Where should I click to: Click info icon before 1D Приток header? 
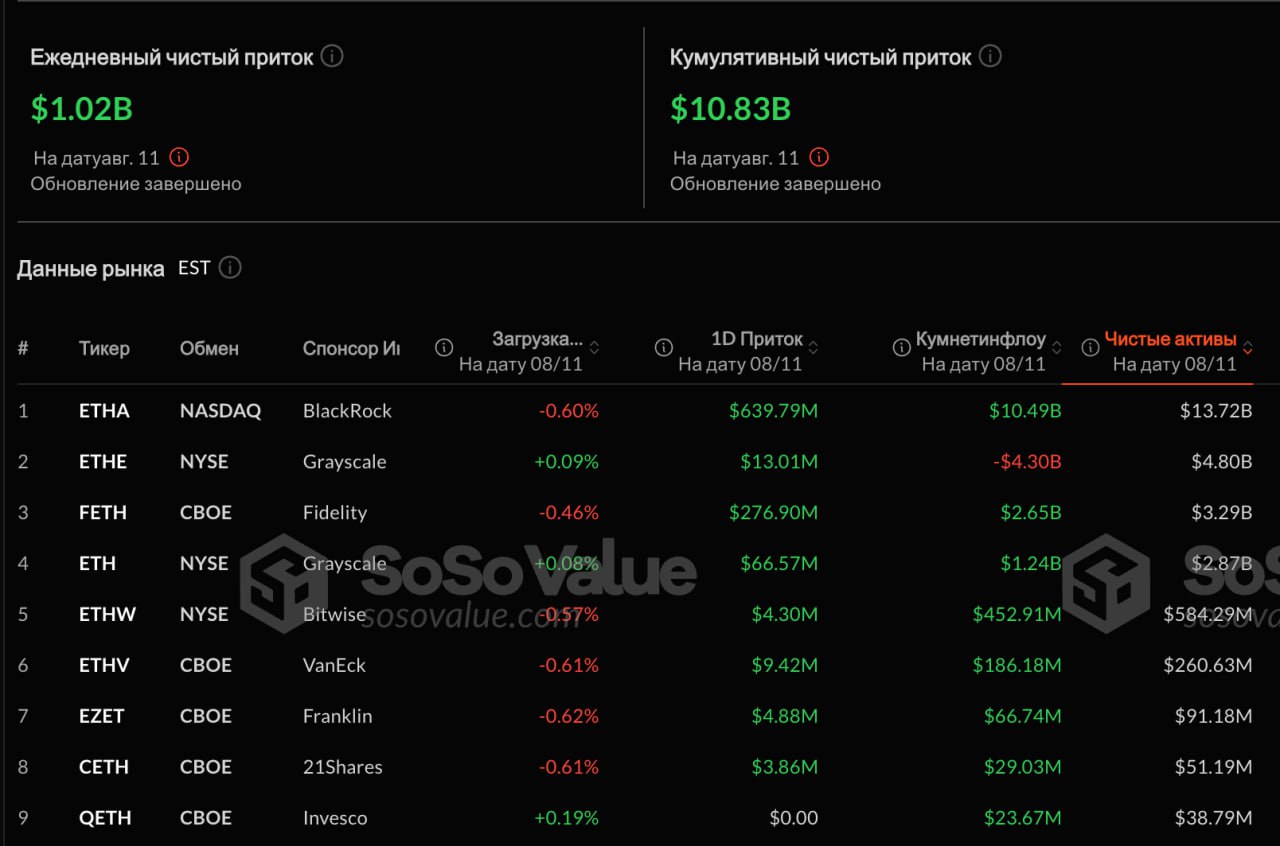[x=663, y=347]
